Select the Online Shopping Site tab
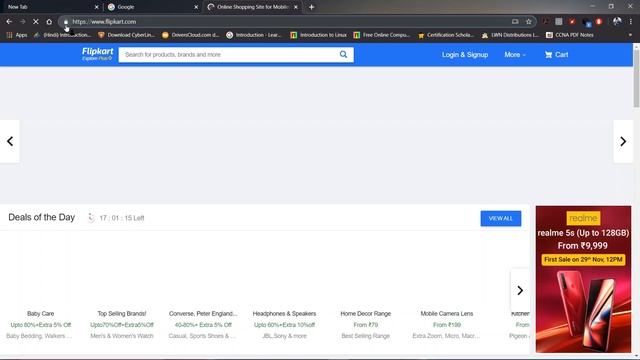 point(252,7)
